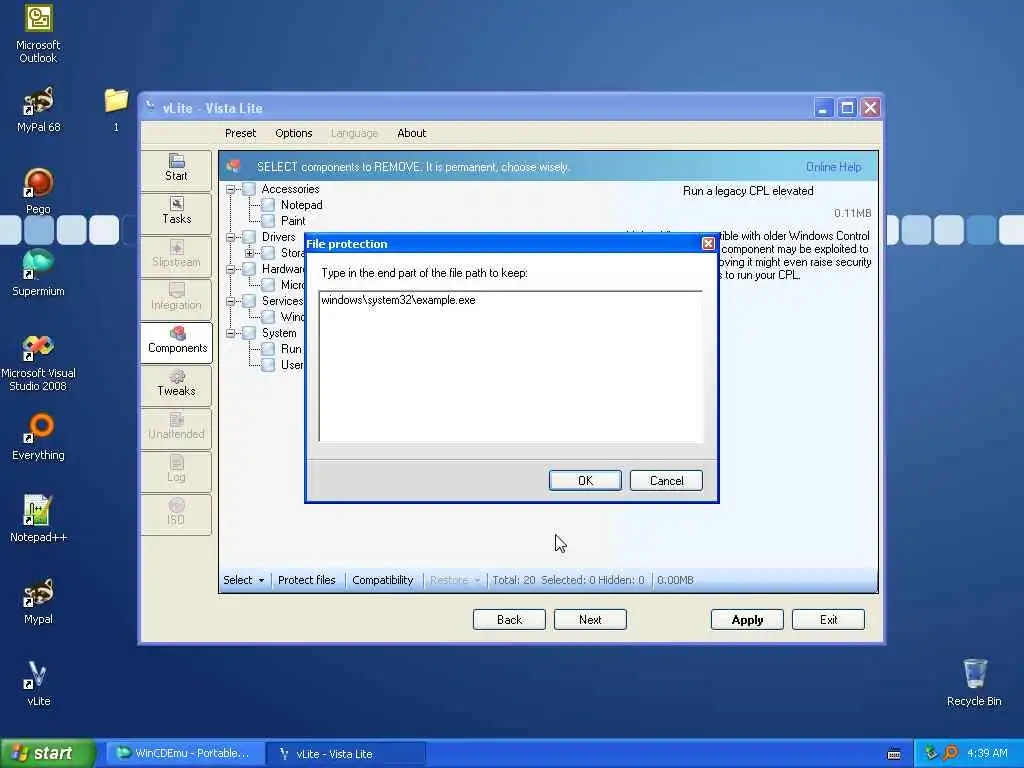Collapse the System tree node

(230, 333)
